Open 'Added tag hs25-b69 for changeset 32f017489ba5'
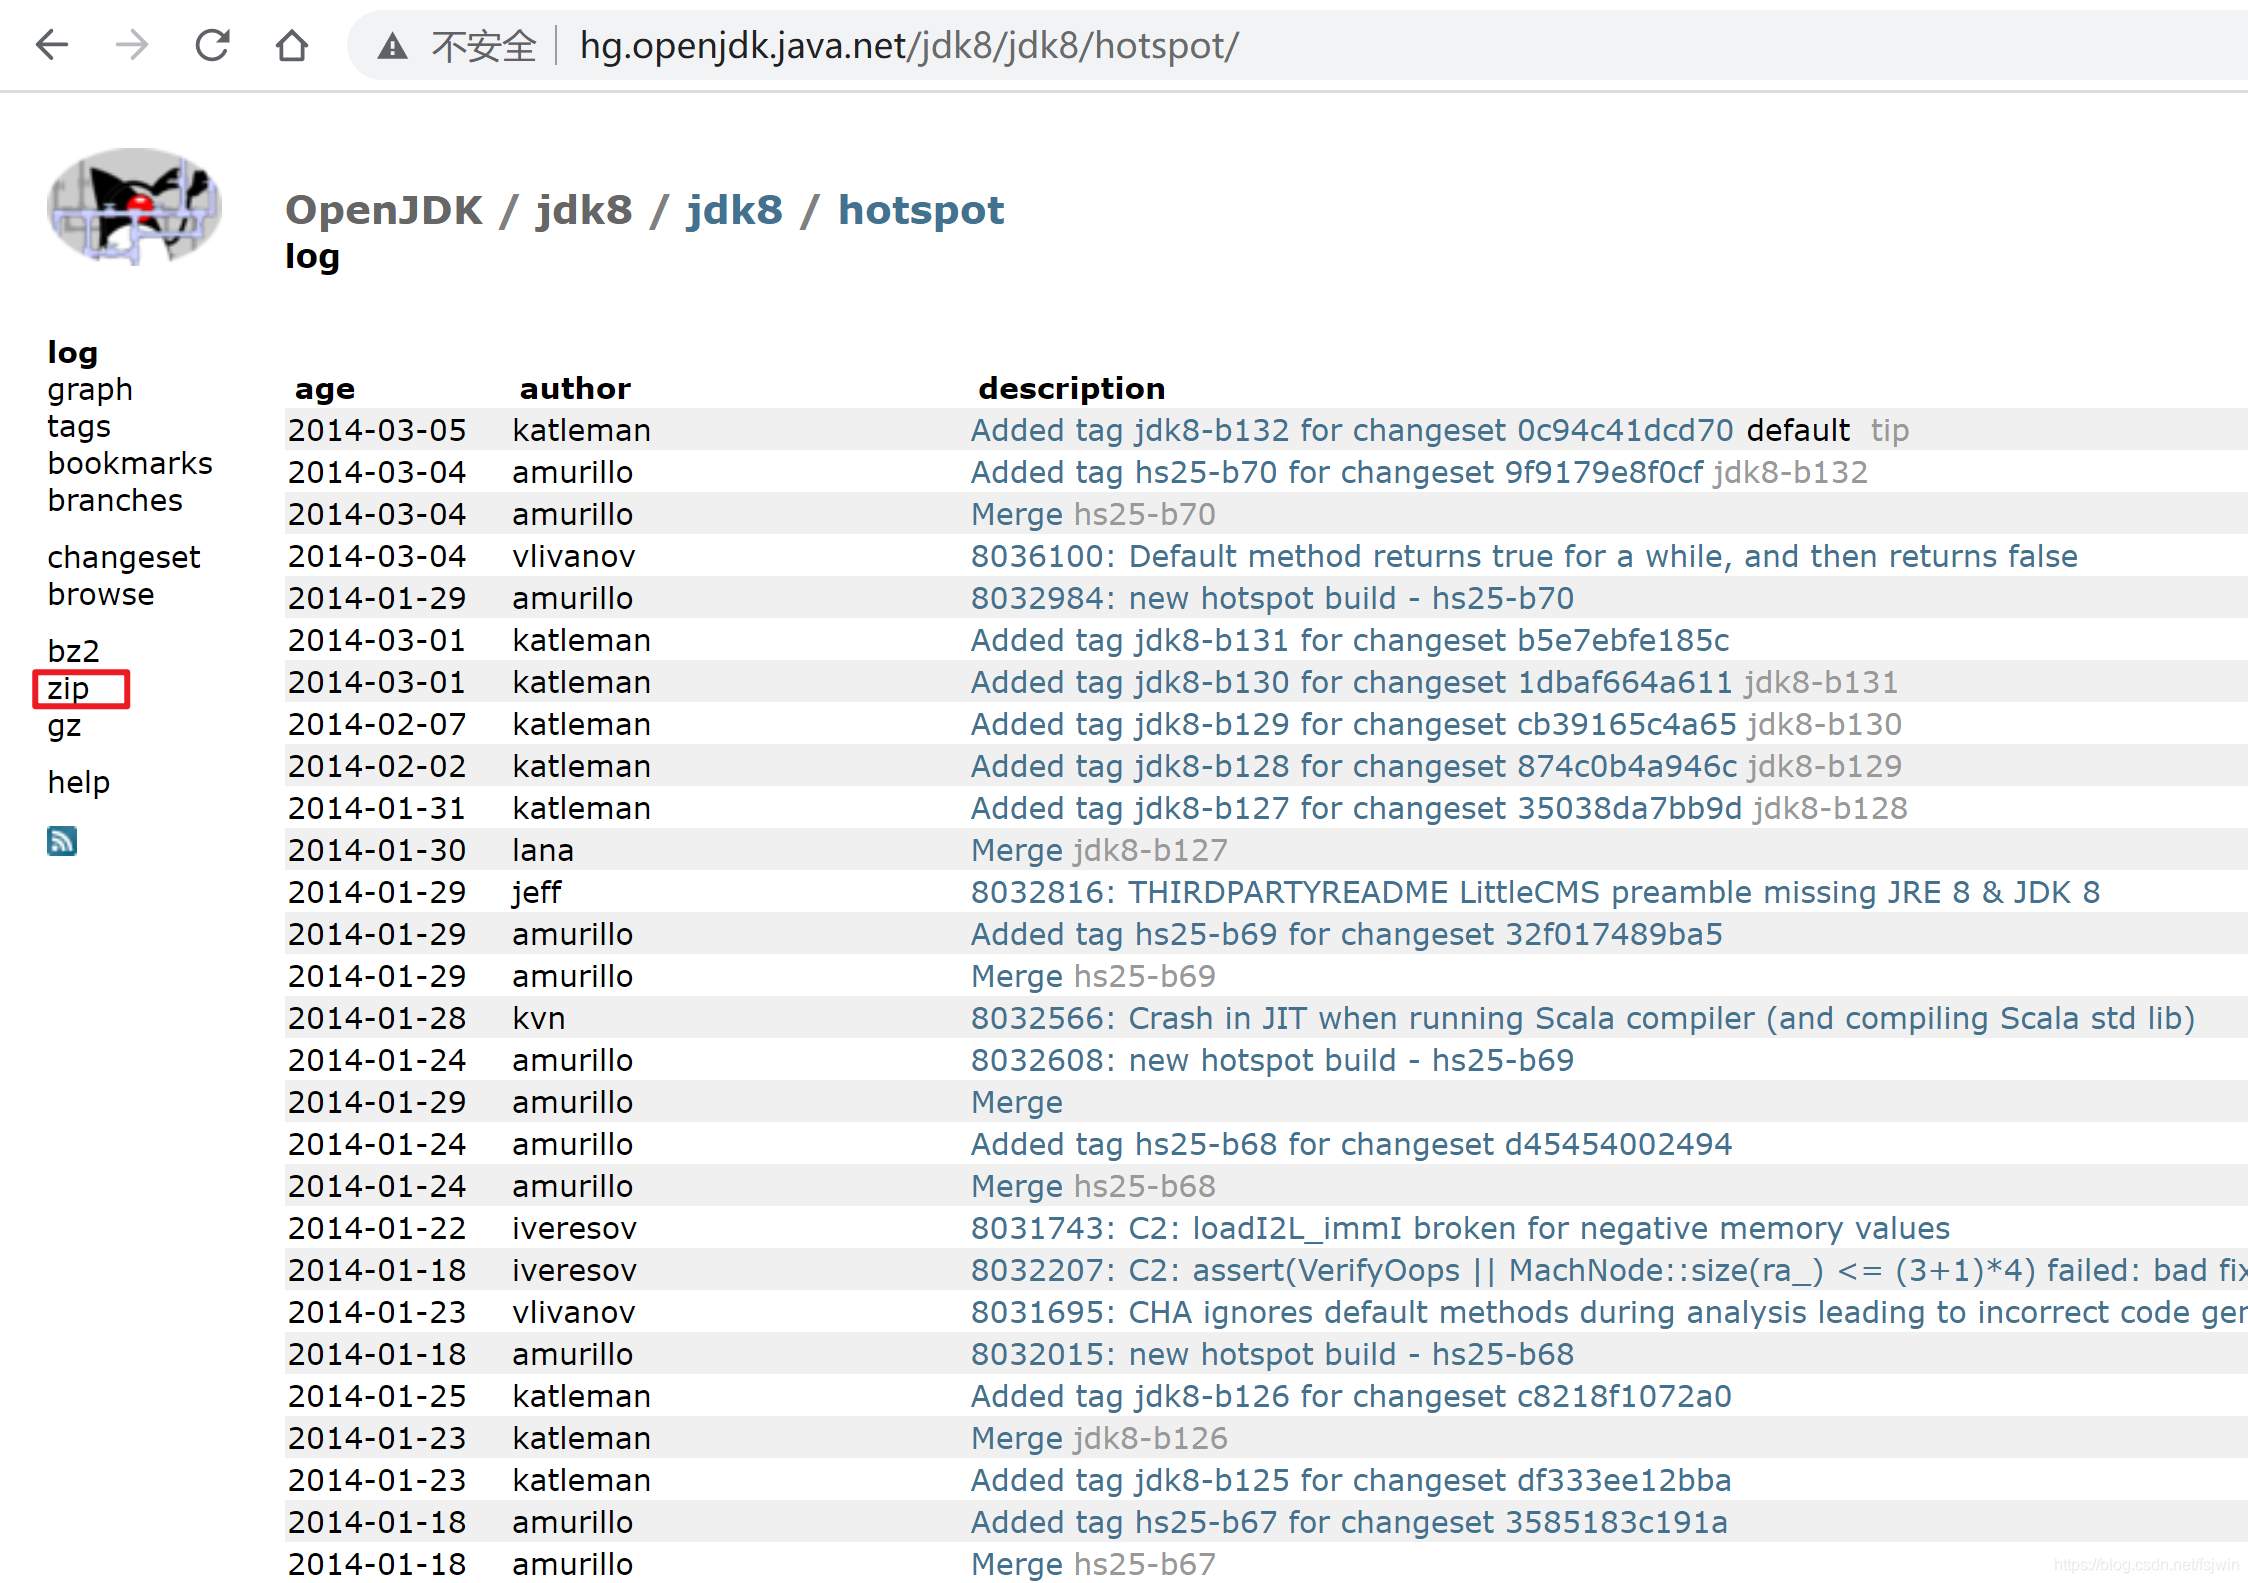 [x=1347, y=934]
